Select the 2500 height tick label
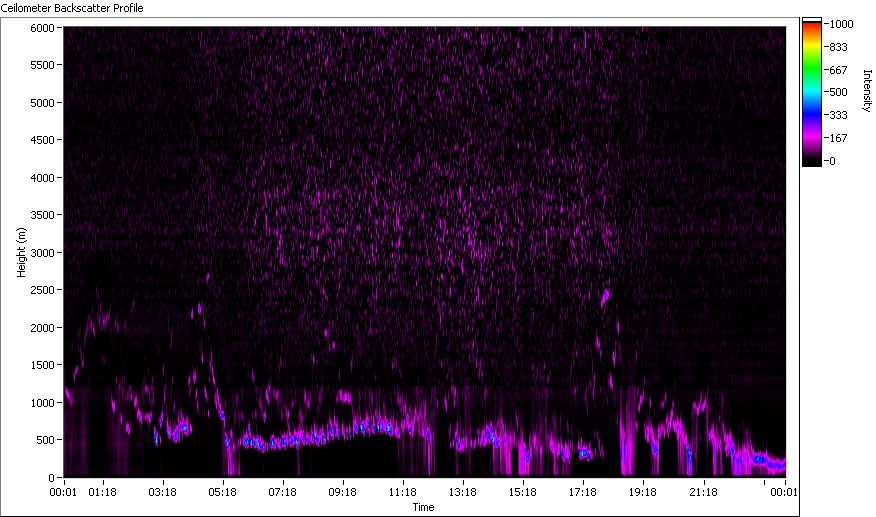Image resolution: width=876 pixels, height=517 pixels. click(x=42, y=290)
